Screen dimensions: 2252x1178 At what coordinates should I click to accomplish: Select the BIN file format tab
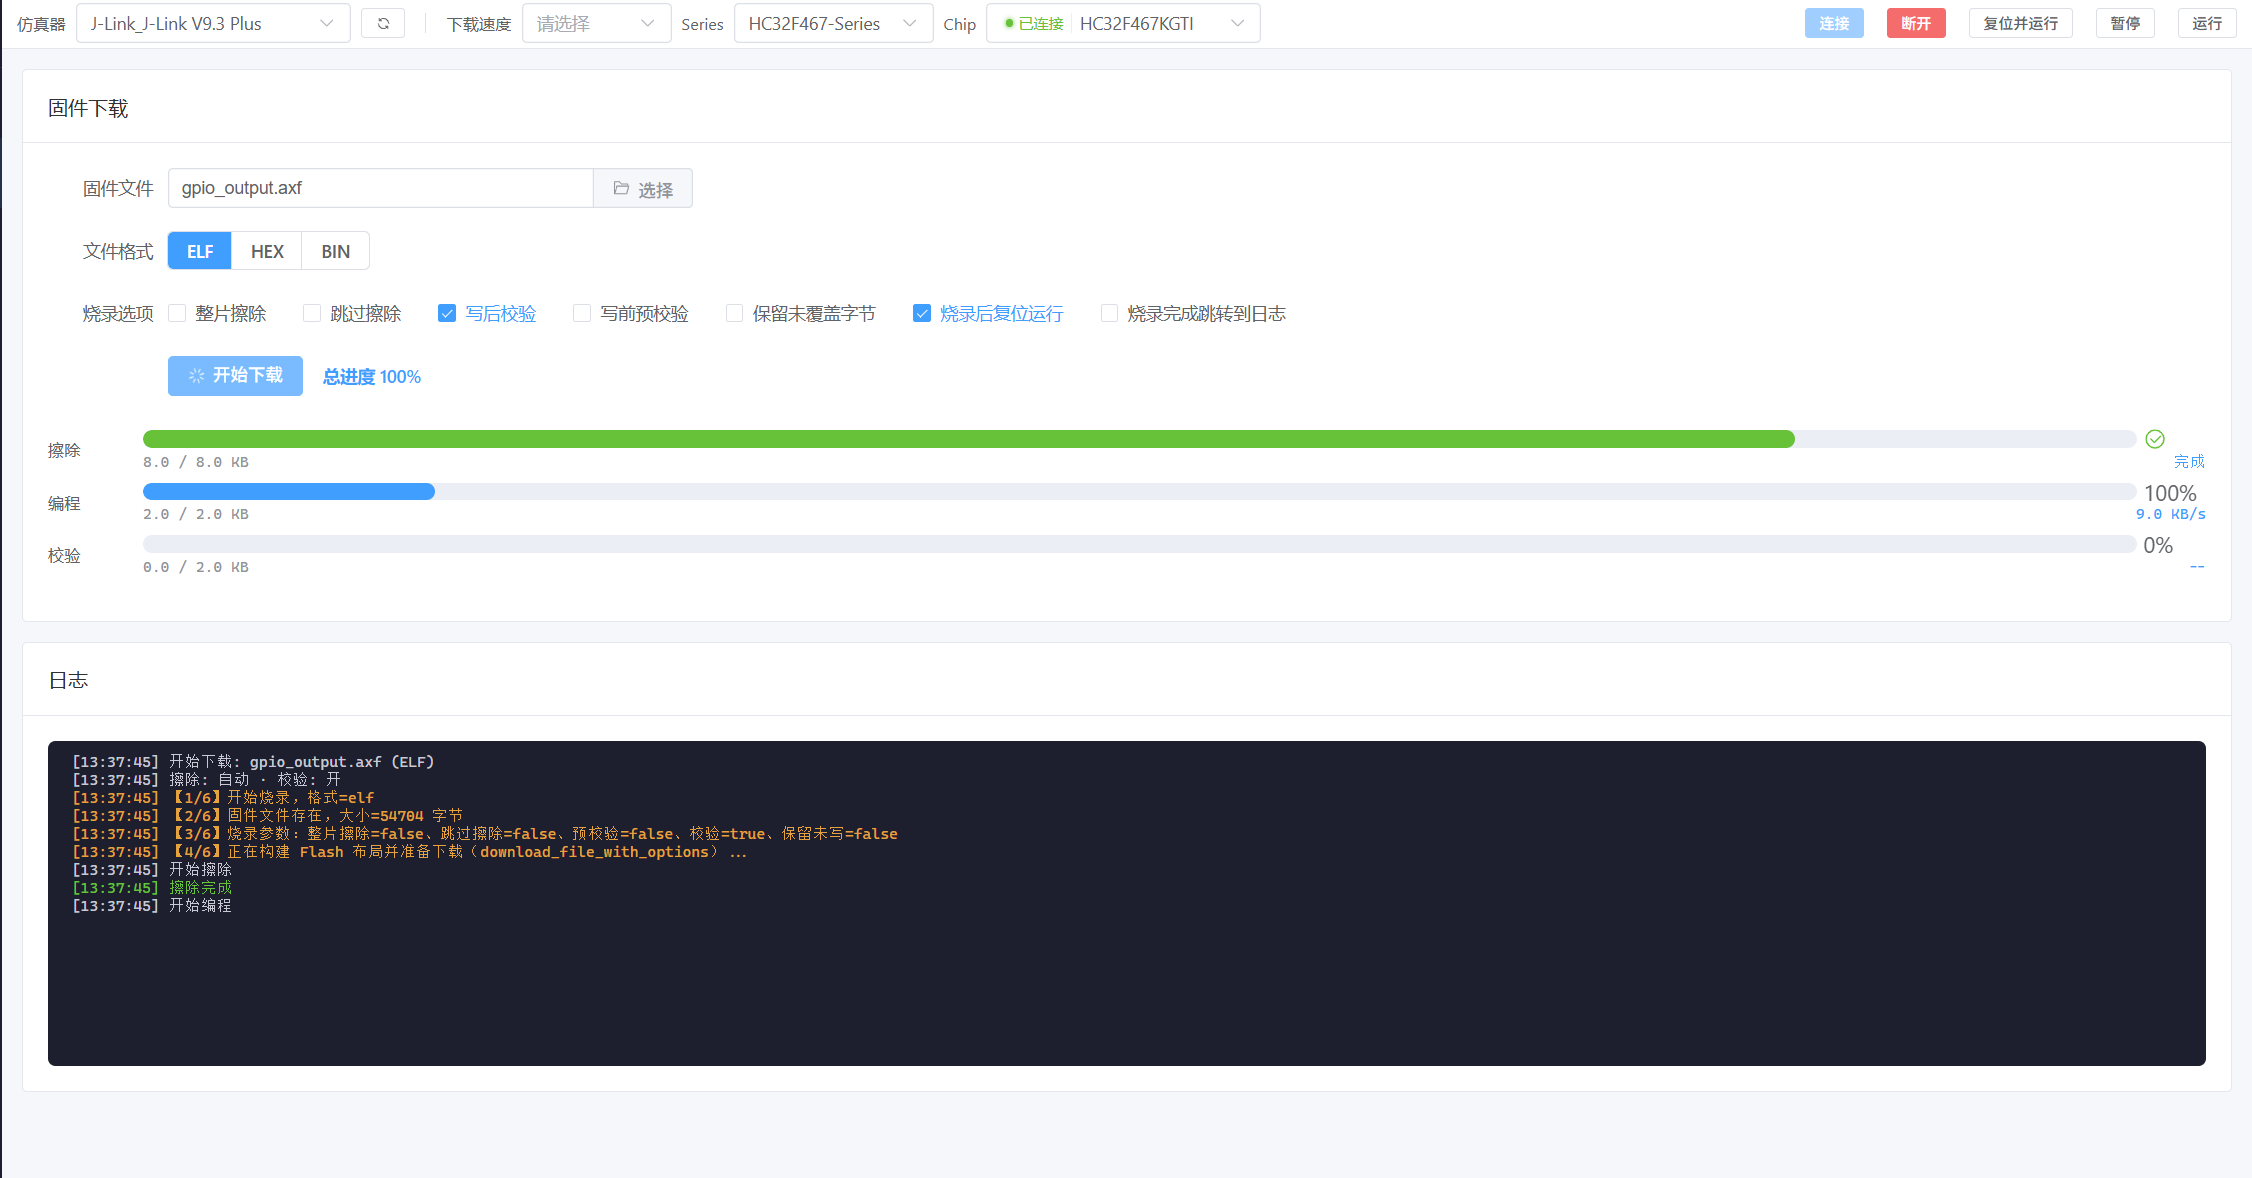coord(336,251)
